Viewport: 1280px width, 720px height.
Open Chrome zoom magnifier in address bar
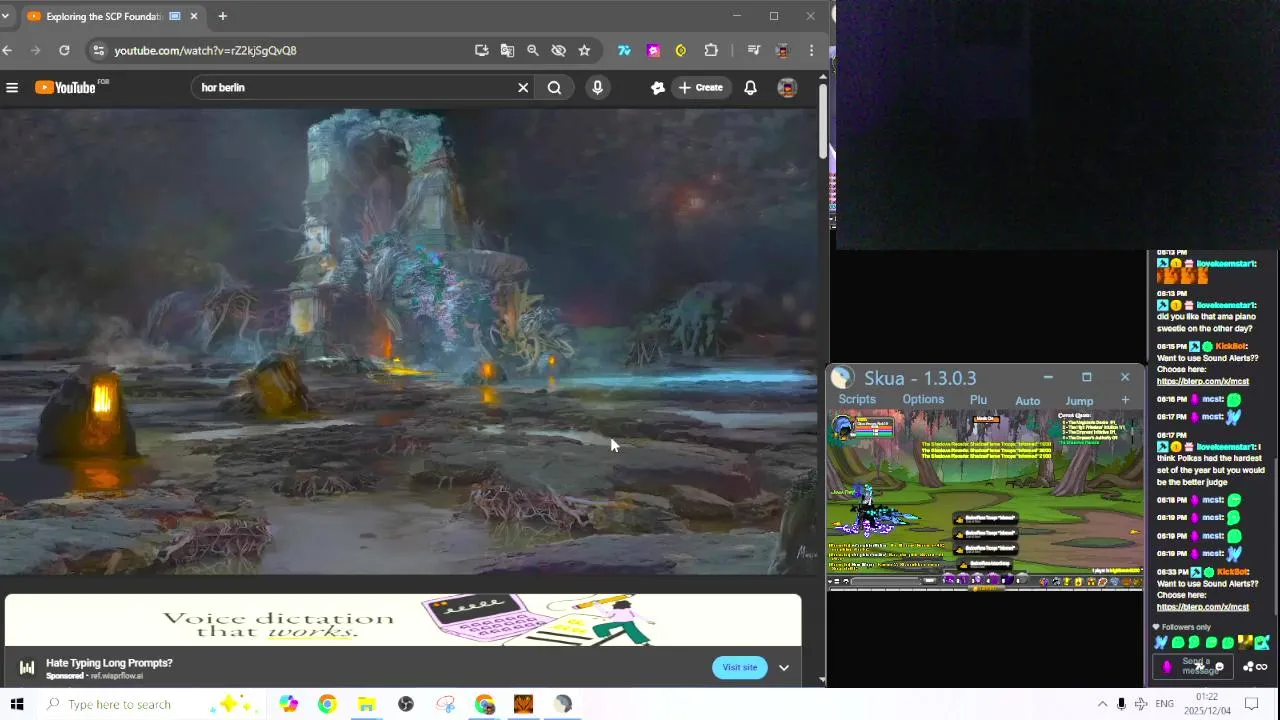coord(533,50)
